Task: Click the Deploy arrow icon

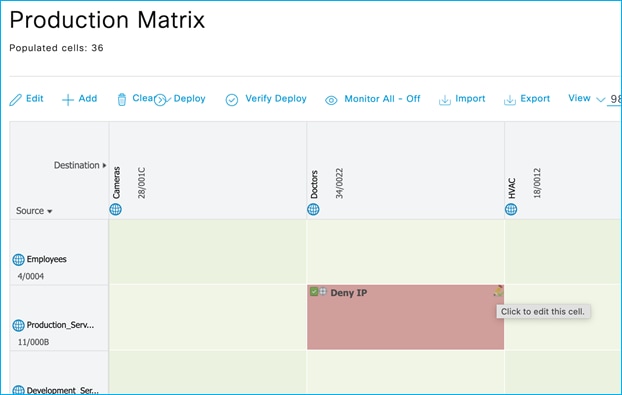Action: click(161, 100)
